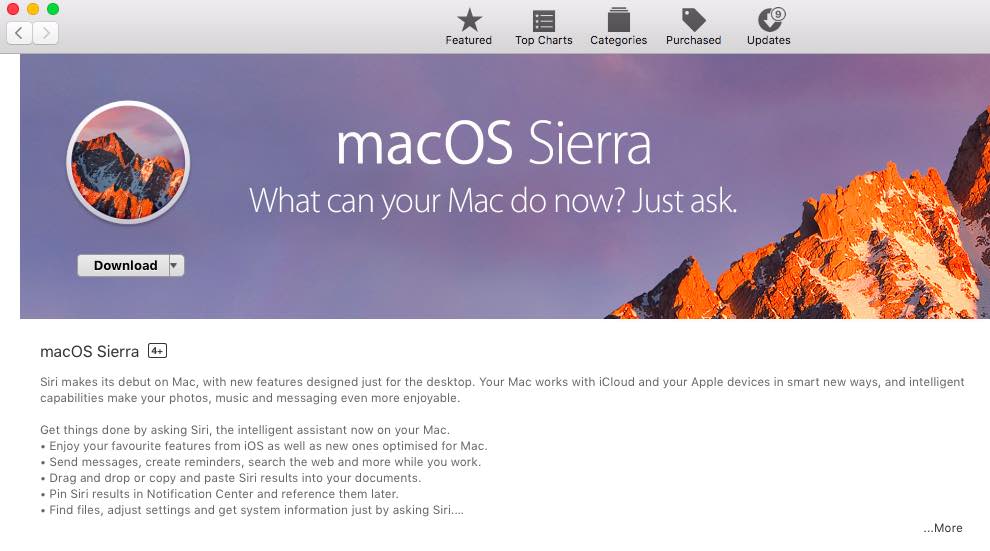Click the 'What can your Mac do now?' tagline

click(x=492, y=201)
